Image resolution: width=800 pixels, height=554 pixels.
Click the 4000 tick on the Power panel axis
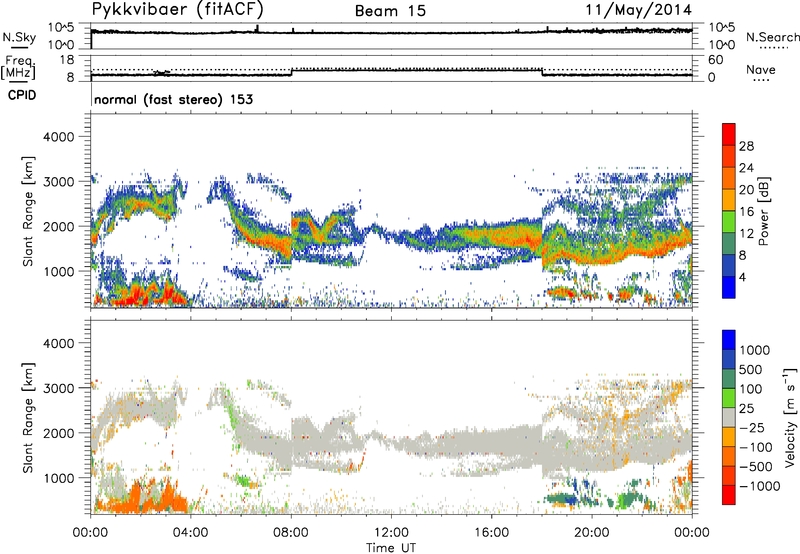click(x=58, y=137)
